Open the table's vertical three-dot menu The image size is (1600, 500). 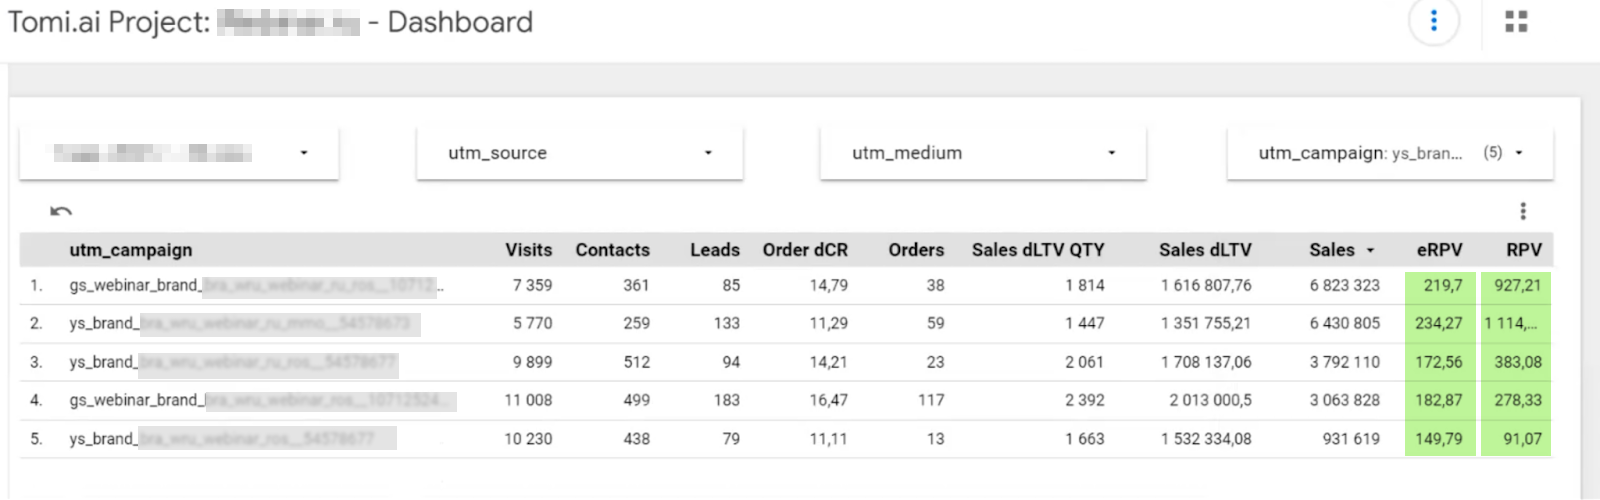1522,211
